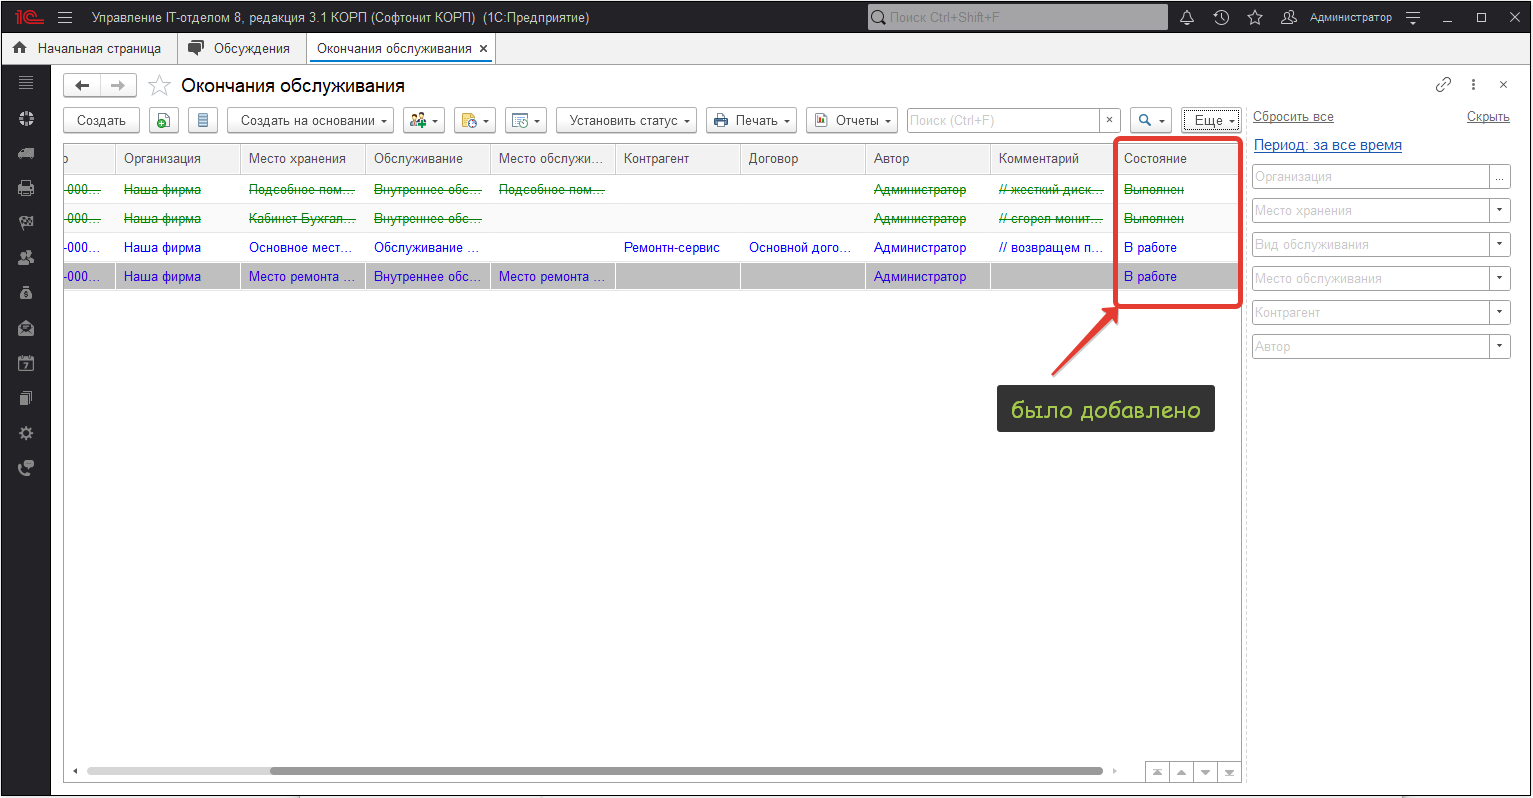
Task: Click the truck icon in left sidebar
Action: 26,153
